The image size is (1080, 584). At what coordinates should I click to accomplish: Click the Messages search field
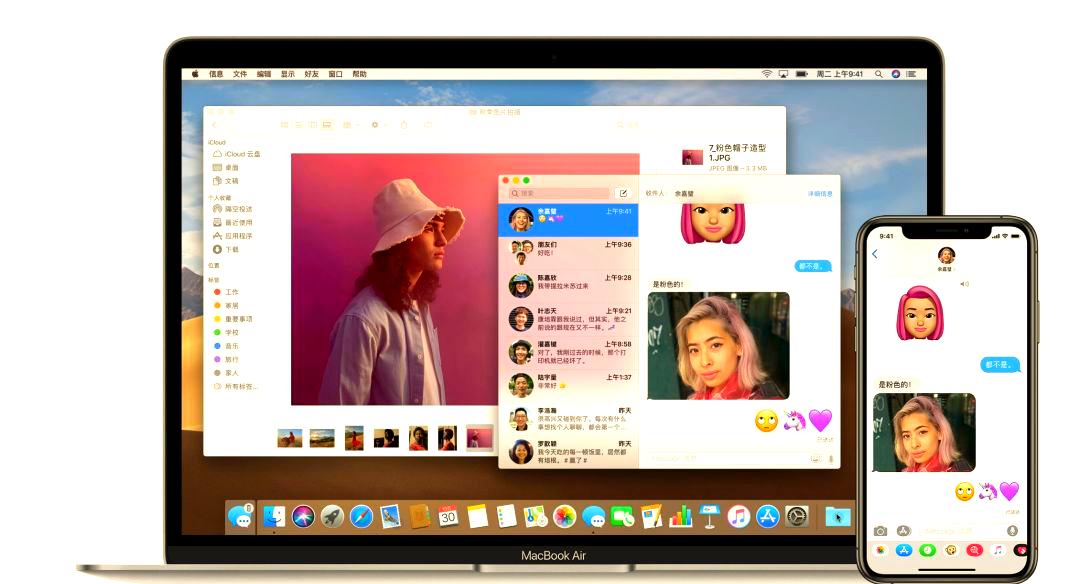tap(559, 194)
